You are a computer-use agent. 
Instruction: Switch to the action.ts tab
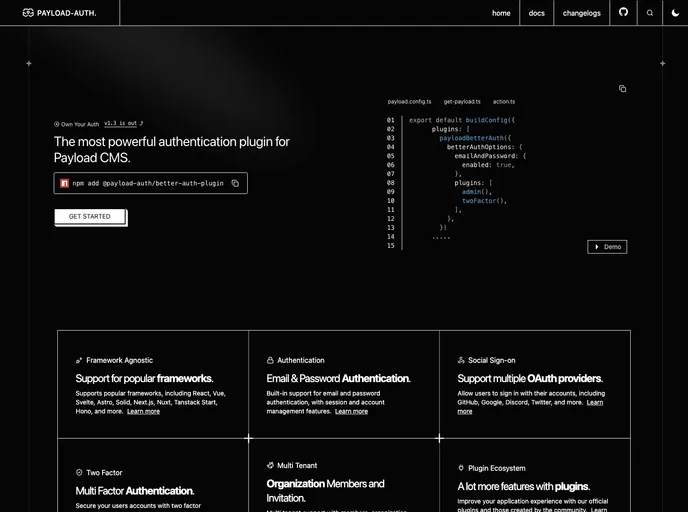click(x=504, y=102)
